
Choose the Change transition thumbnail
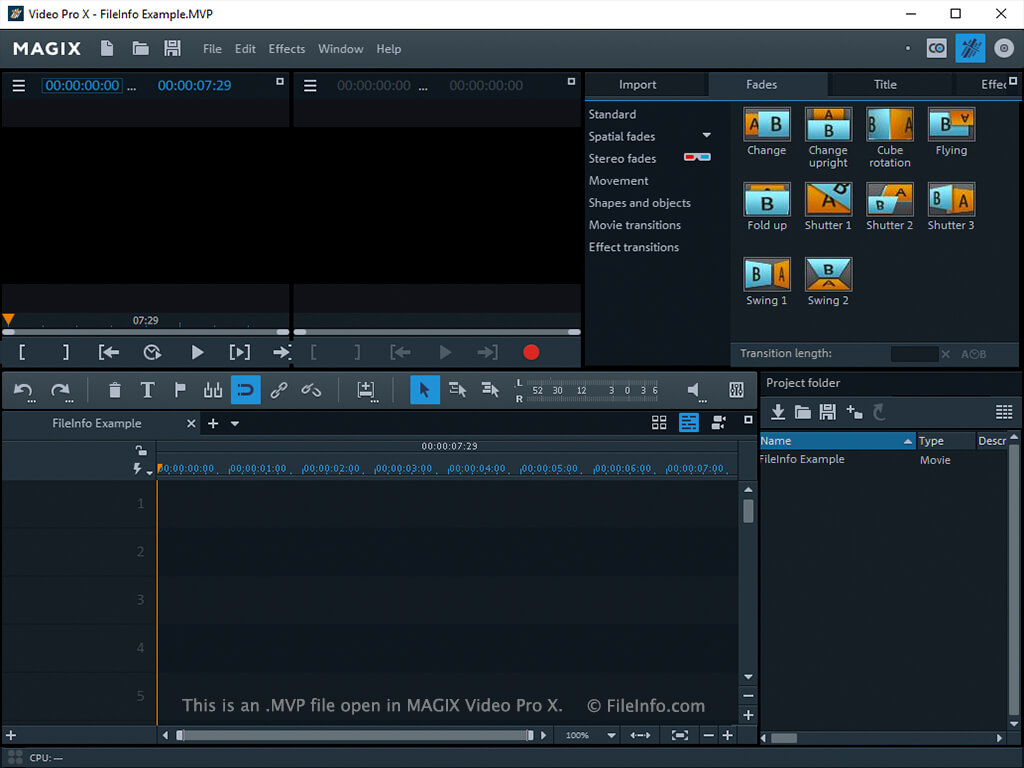[x=767, y=124]
